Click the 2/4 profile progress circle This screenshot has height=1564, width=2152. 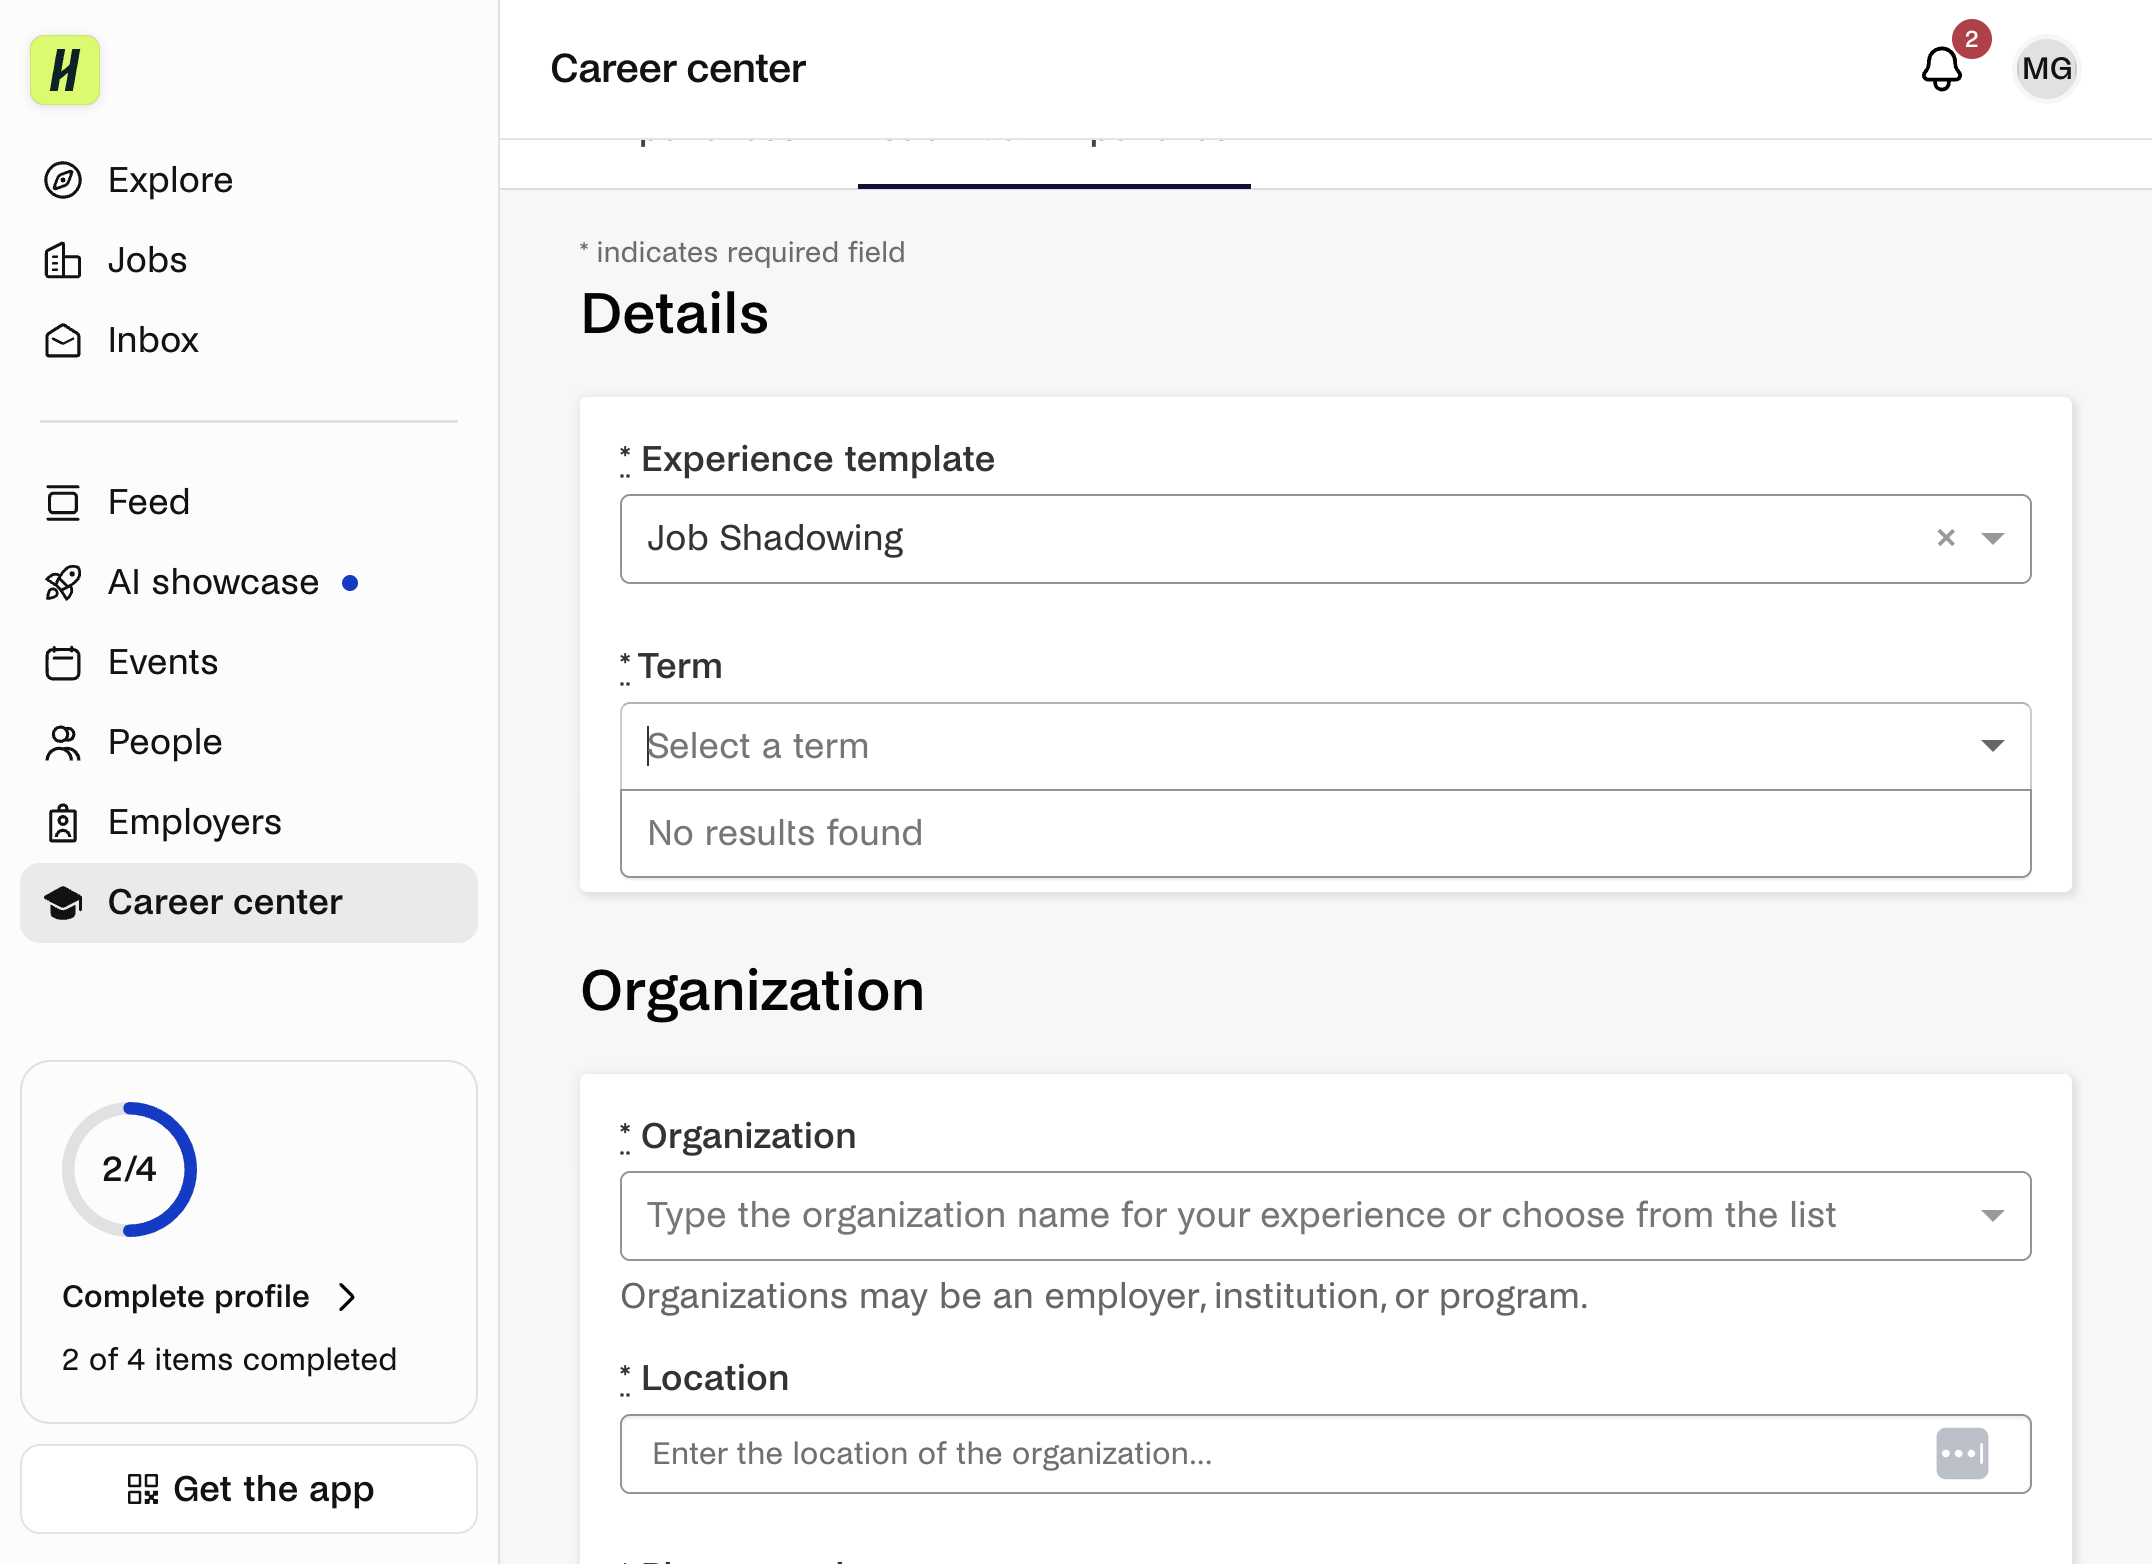click(x=129, y=1169)
